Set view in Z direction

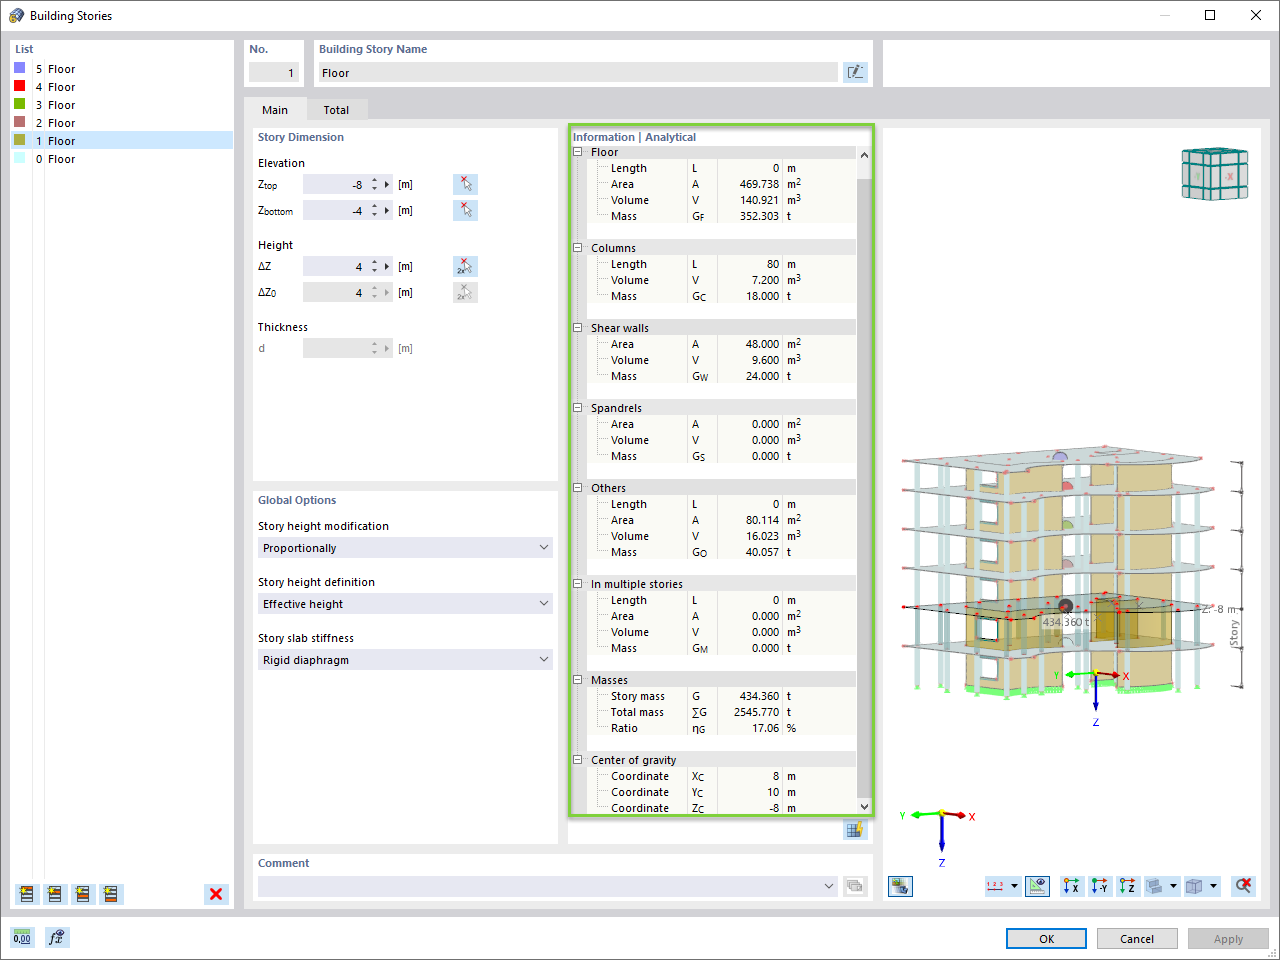[1127, 886]
